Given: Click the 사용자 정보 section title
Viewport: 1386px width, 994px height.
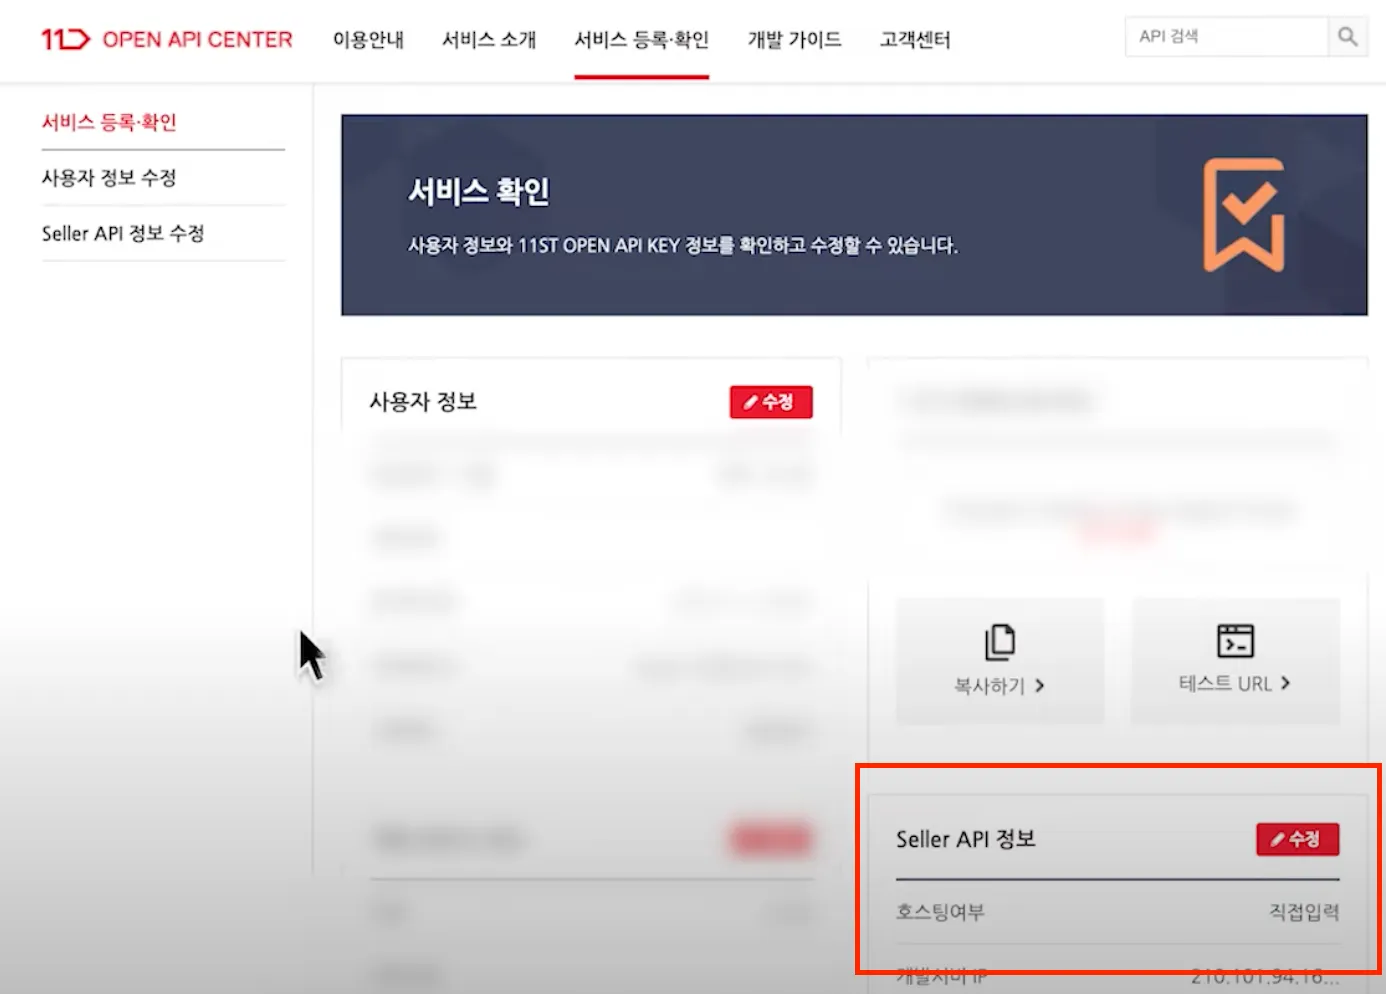Looking at the screenshot, I should tap(423, 402).
